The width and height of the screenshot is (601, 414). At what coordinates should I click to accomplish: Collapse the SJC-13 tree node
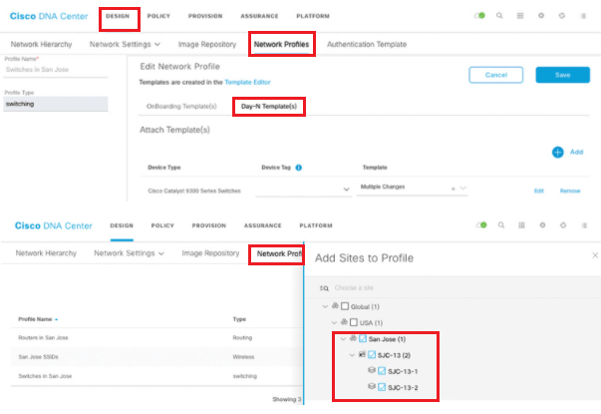pyautogui.click(x=352, y=355)
